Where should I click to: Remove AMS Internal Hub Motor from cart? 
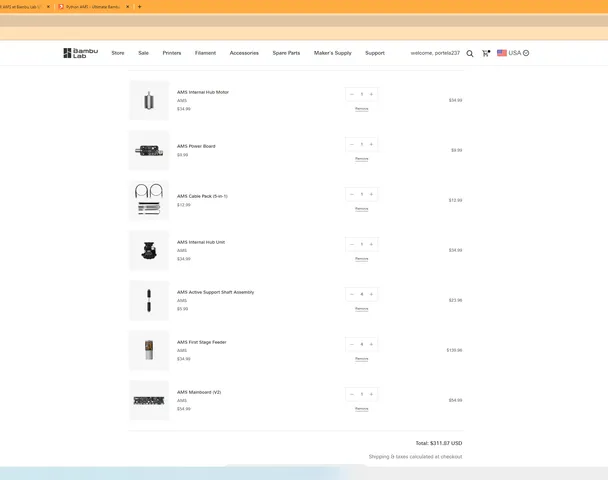(361, 108)
